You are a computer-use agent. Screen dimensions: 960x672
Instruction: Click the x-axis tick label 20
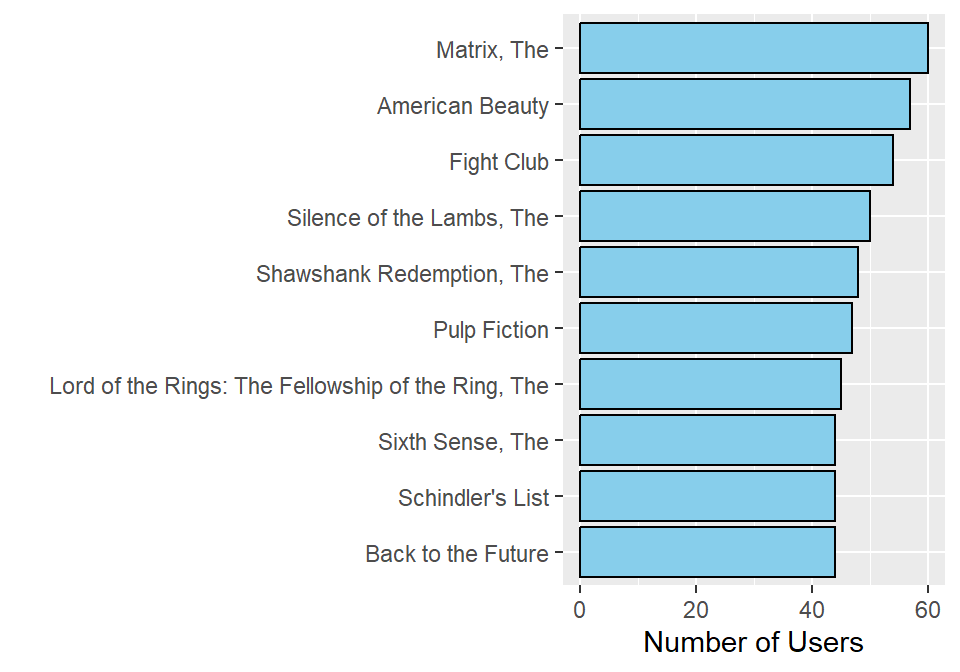[x=696, y=607]
